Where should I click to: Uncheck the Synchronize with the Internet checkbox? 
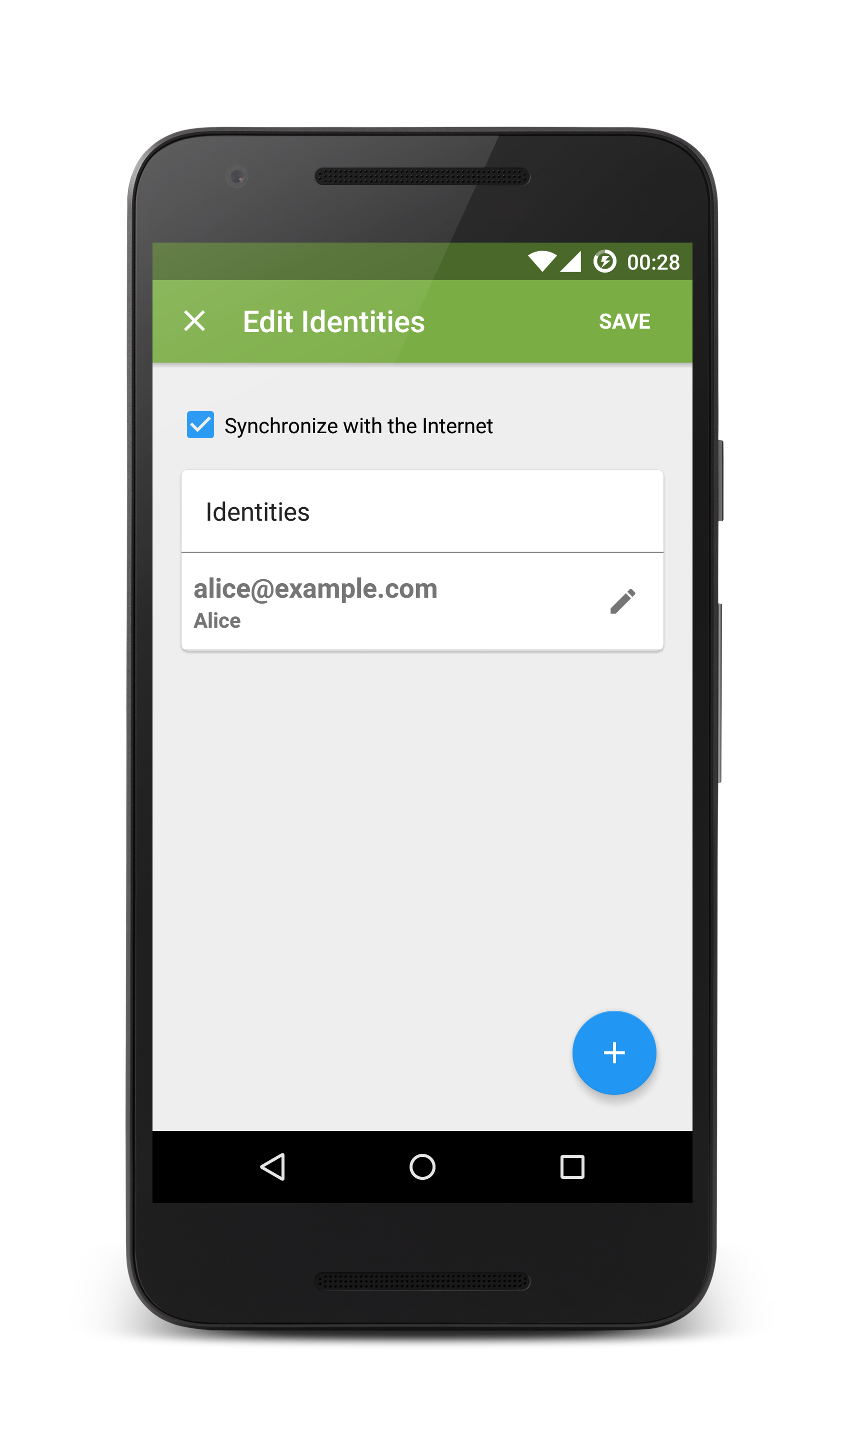point(201,425)
